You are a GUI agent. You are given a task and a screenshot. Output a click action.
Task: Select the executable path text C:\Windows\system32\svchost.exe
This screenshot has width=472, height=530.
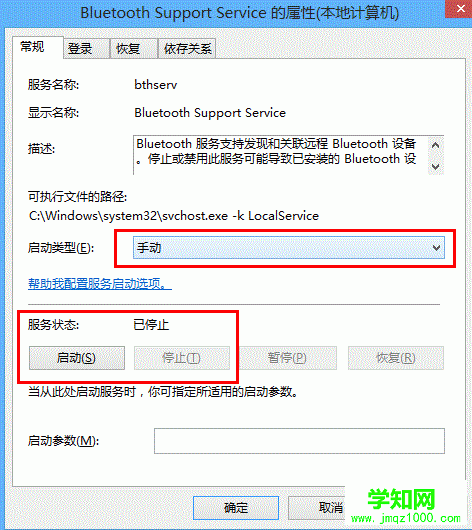coord(128,216)
